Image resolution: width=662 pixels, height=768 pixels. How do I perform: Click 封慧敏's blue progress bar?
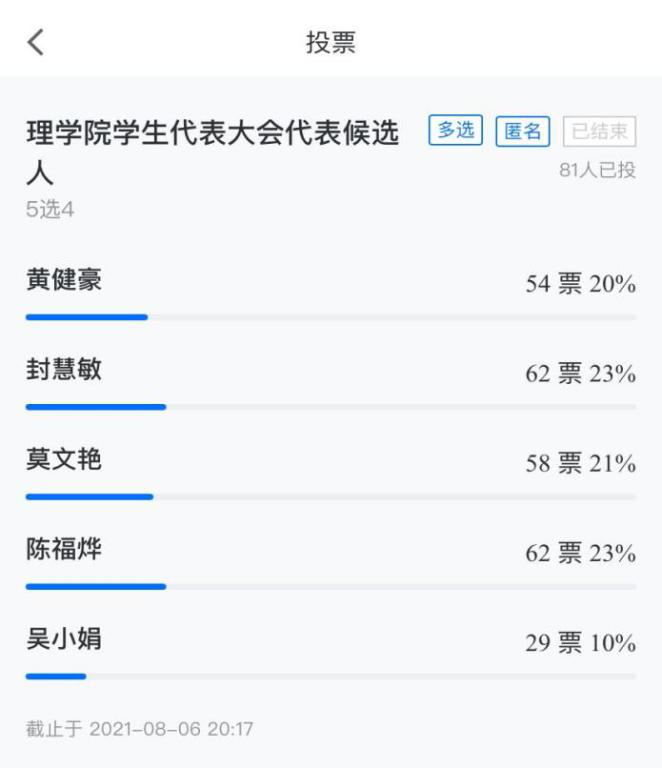pos(96,407)
